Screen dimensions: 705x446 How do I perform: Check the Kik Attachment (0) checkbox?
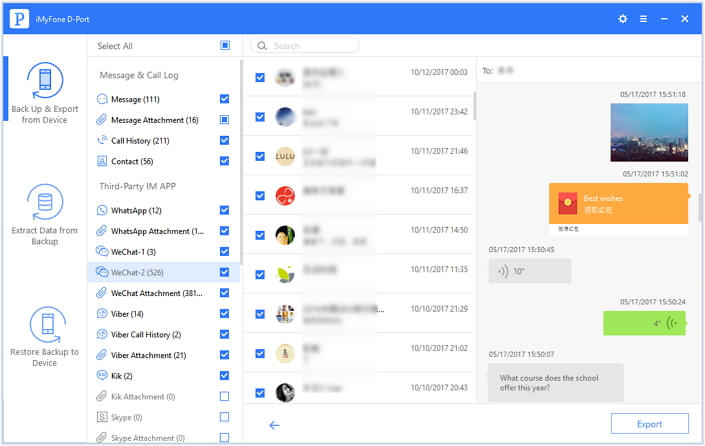(x=224, y=396)
